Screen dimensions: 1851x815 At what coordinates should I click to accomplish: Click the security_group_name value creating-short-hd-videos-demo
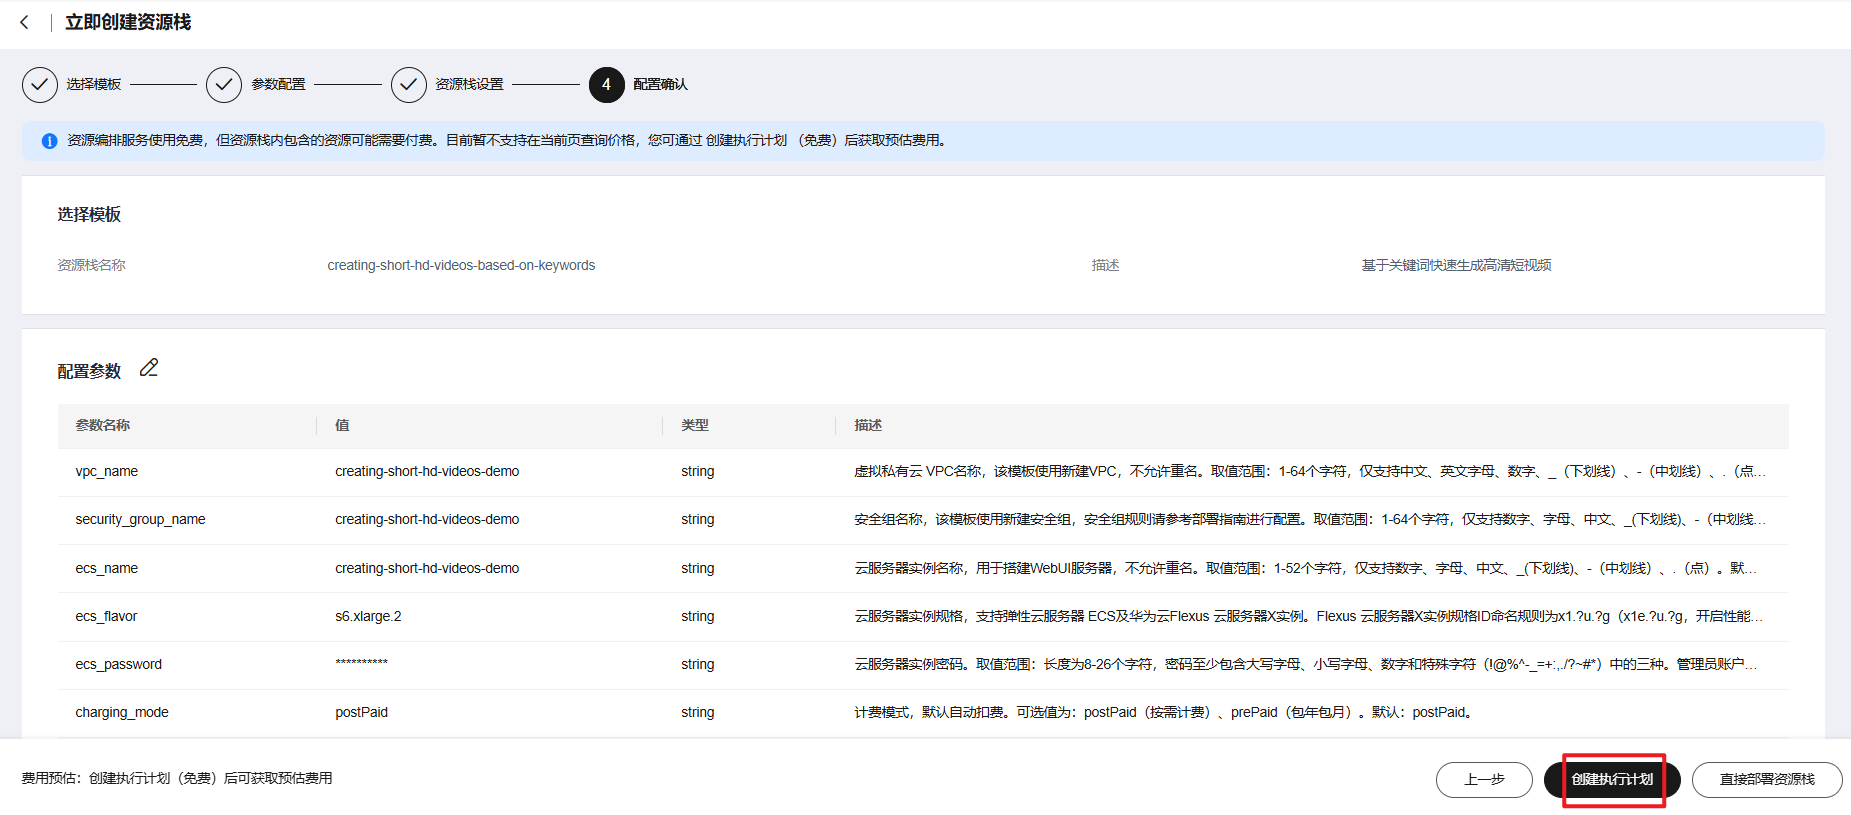point(427,520)
